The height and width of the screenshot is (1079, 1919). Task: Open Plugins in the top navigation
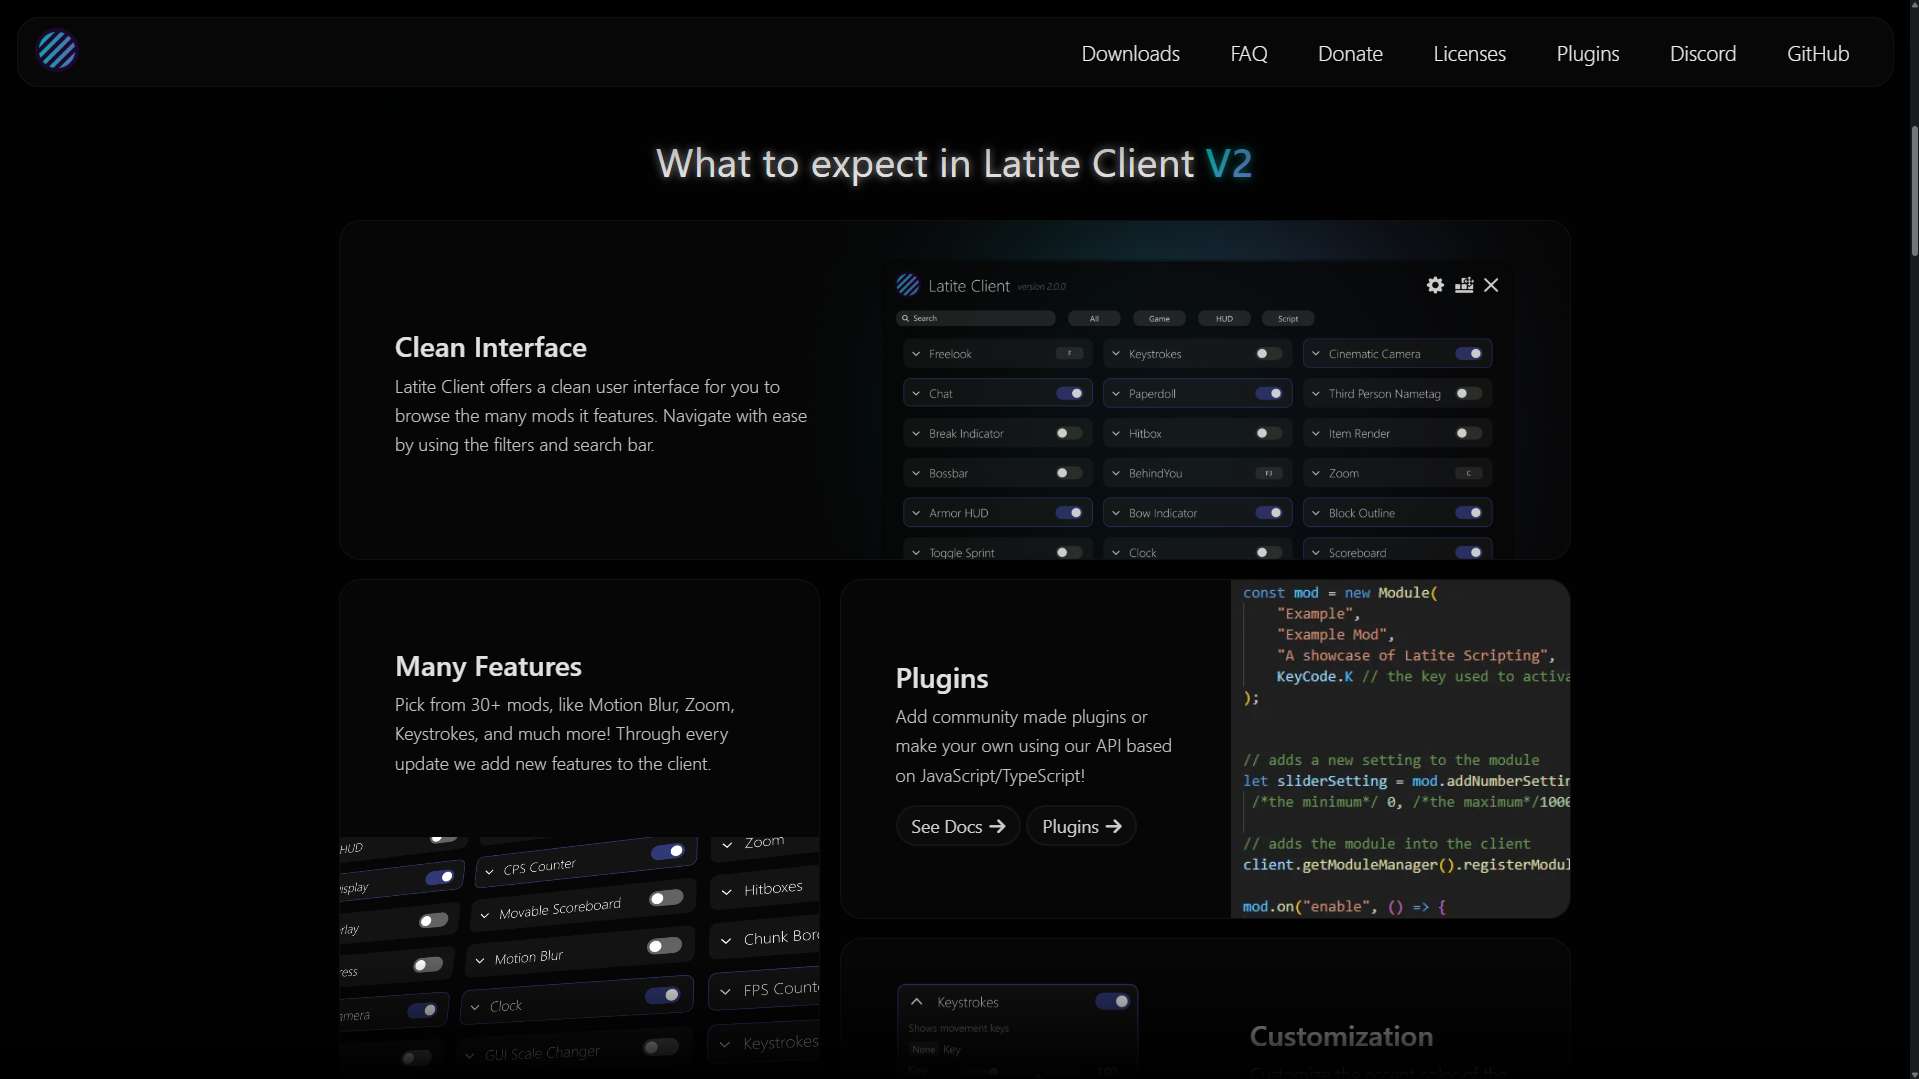(1587, 53)
